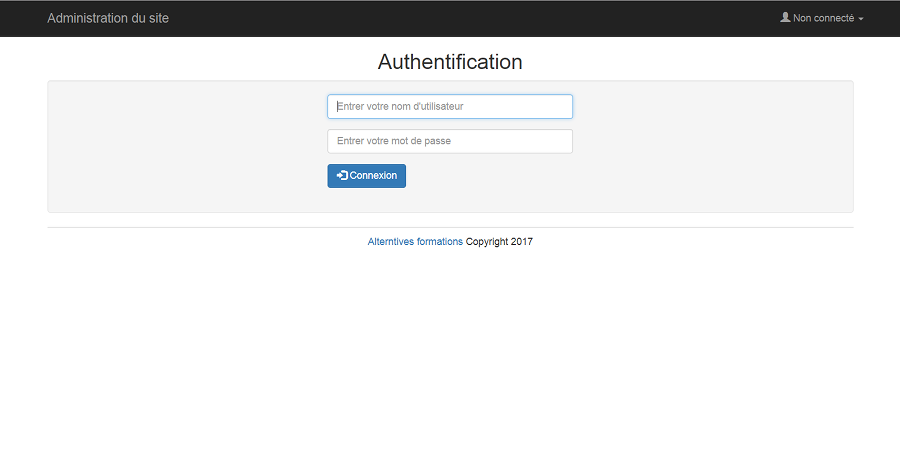Open the Alterntives formations footer link
This screenshot has width=900, height=450.
tap(415, 242)
